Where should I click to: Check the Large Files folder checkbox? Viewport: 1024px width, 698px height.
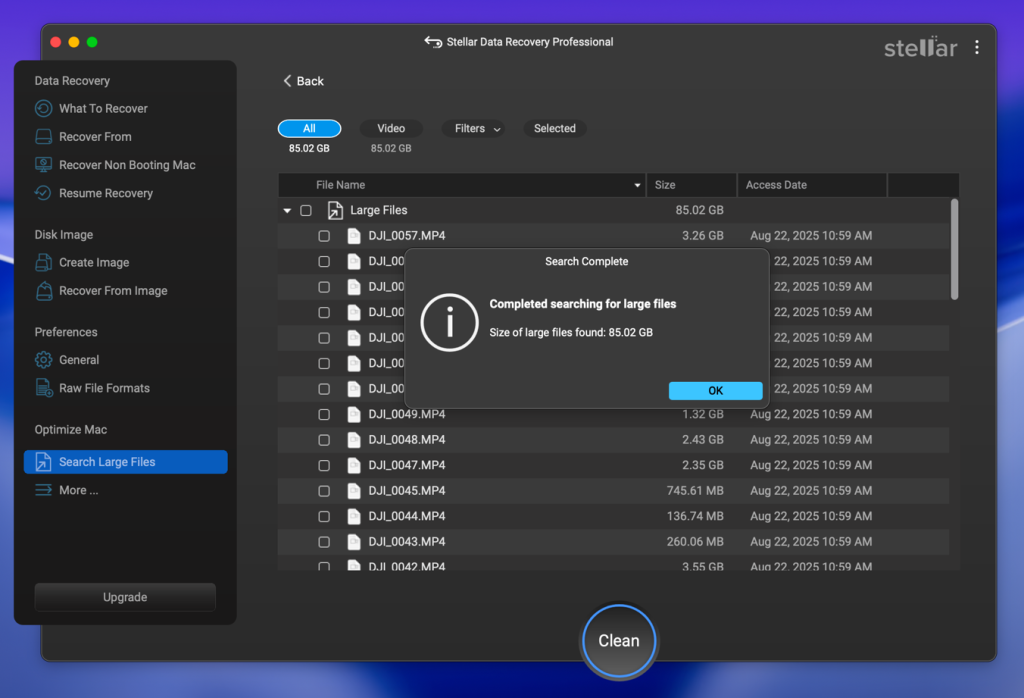[306, 211]
